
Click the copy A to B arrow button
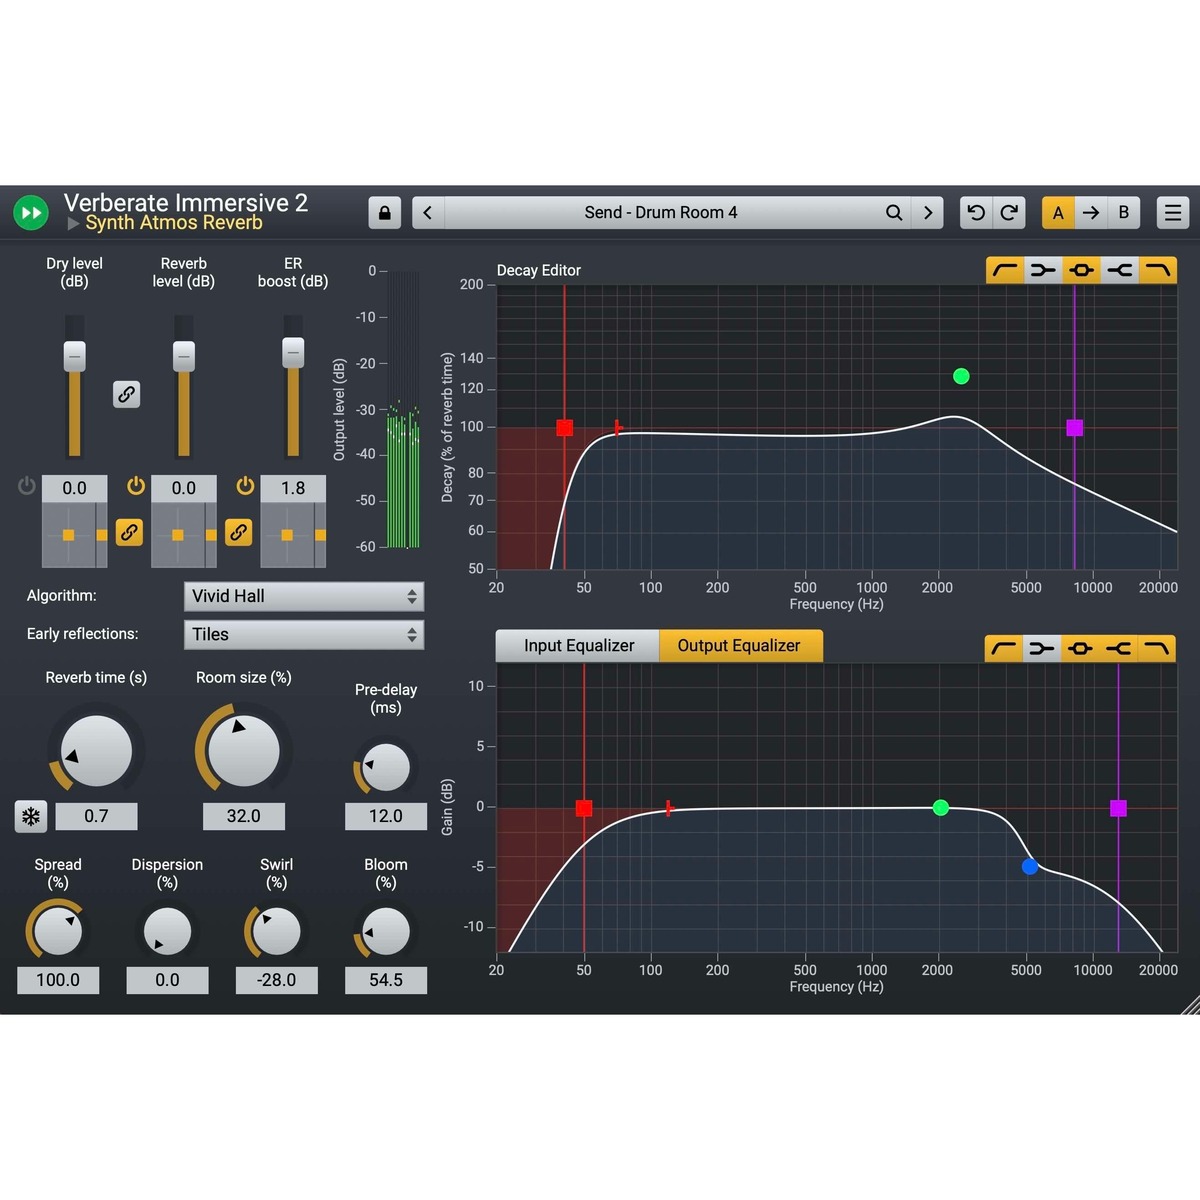point(1090,212)
